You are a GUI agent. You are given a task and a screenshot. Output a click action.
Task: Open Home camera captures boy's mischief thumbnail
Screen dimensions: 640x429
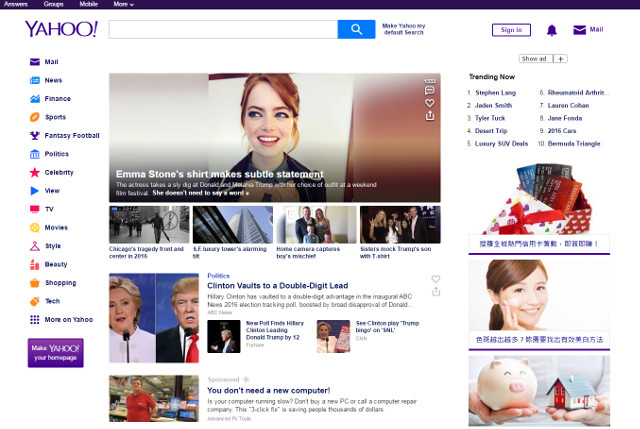tap(316, 225)
